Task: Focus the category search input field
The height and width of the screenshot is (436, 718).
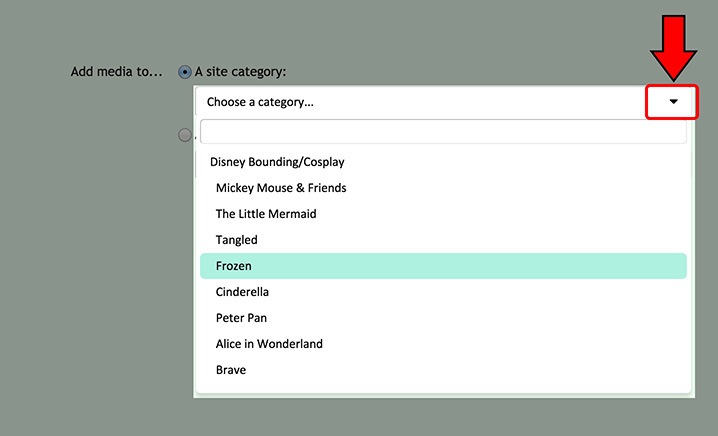Action: 443,132
